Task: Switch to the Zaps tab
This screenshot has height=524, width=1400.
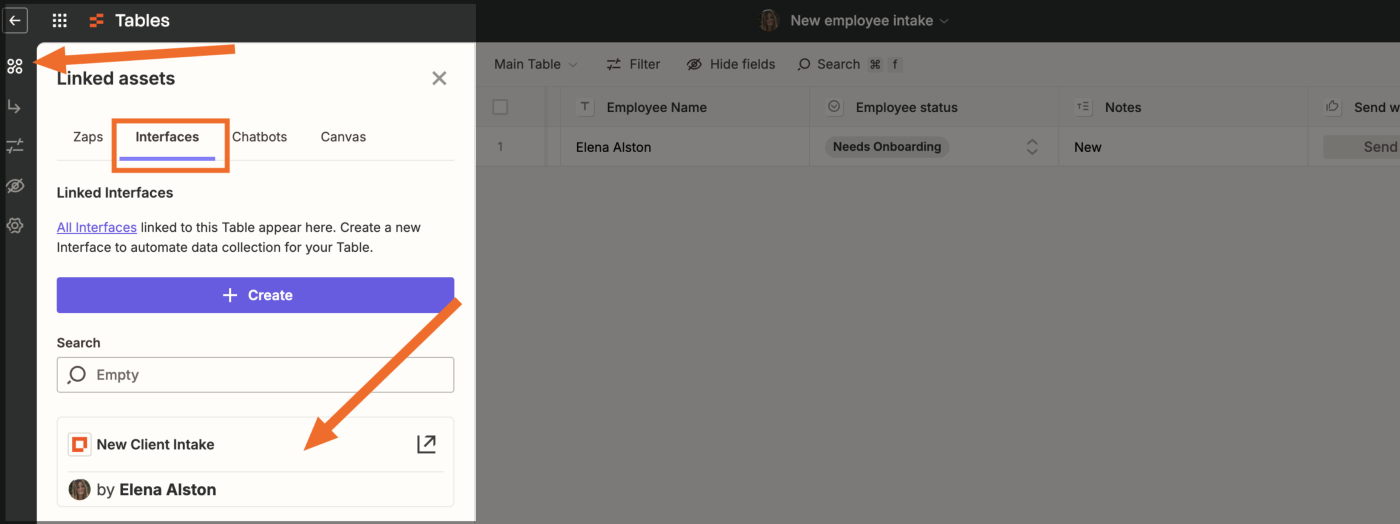Action: 88,137
